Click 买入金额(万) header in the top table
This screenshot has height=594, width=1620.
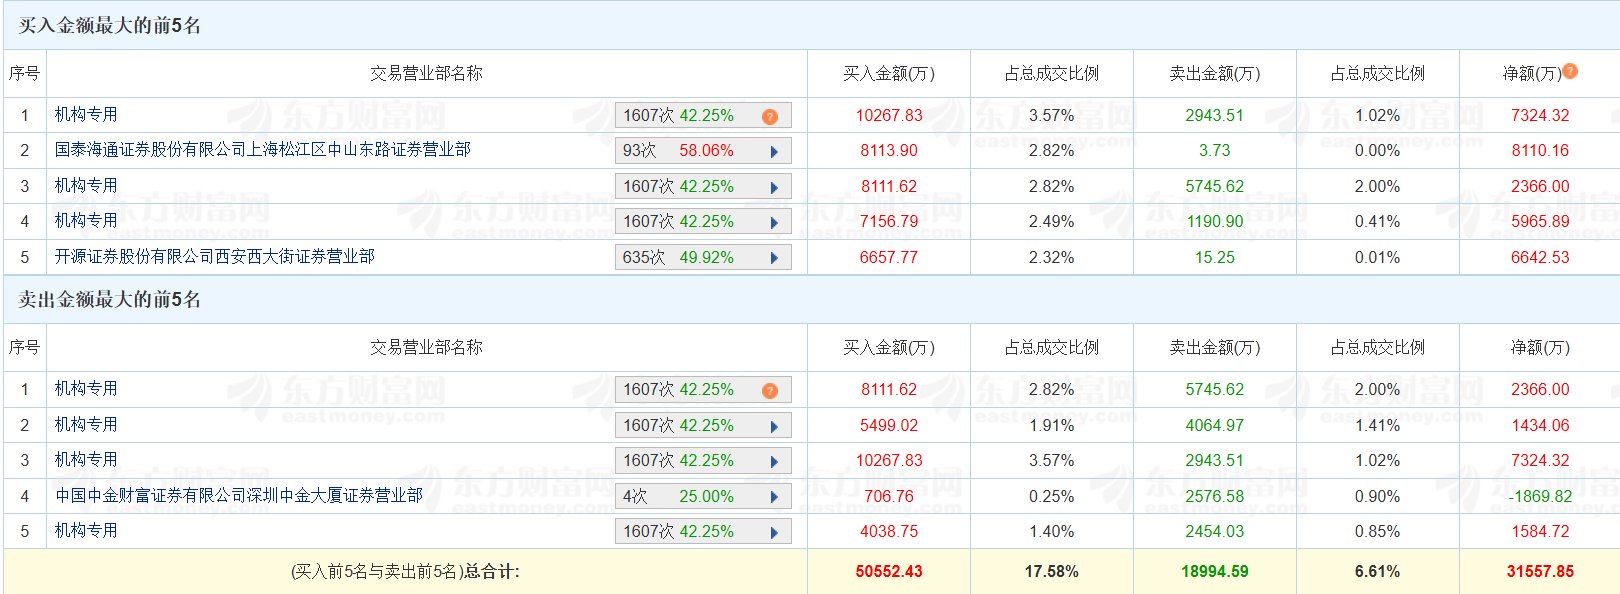(x=888, y=73)
